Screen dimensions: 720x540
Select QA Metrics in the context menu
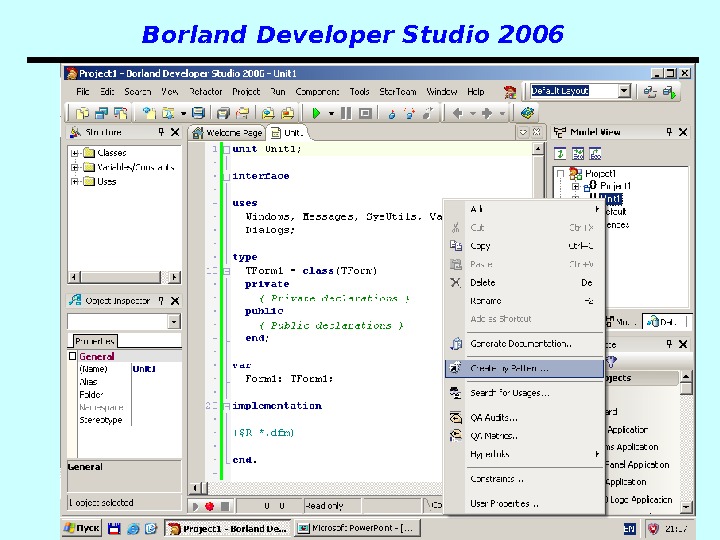524,436
